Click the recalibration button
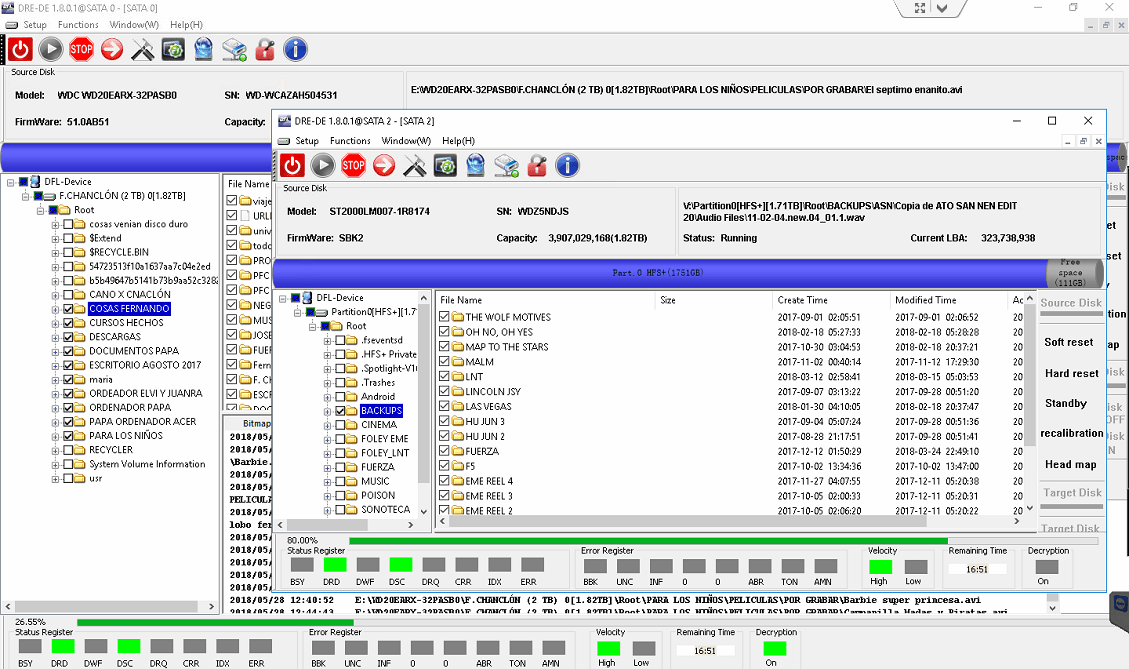 click(1071, 433)
